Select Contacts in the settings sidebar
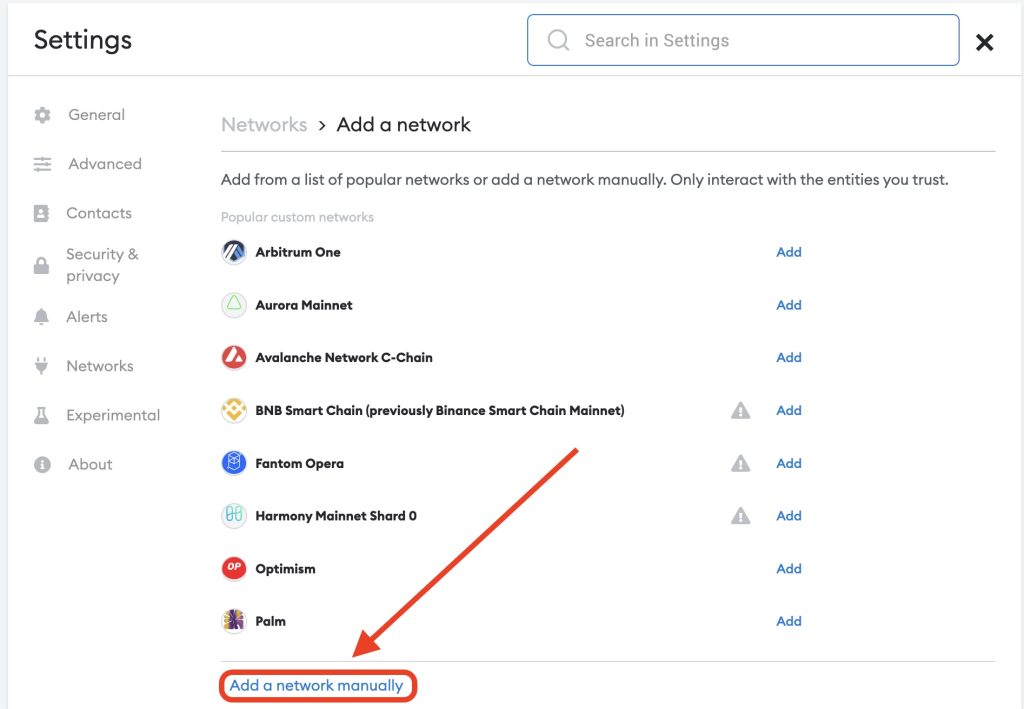Screen dimensions: 1024x709 pyautogui.click(x=98, y=213)
